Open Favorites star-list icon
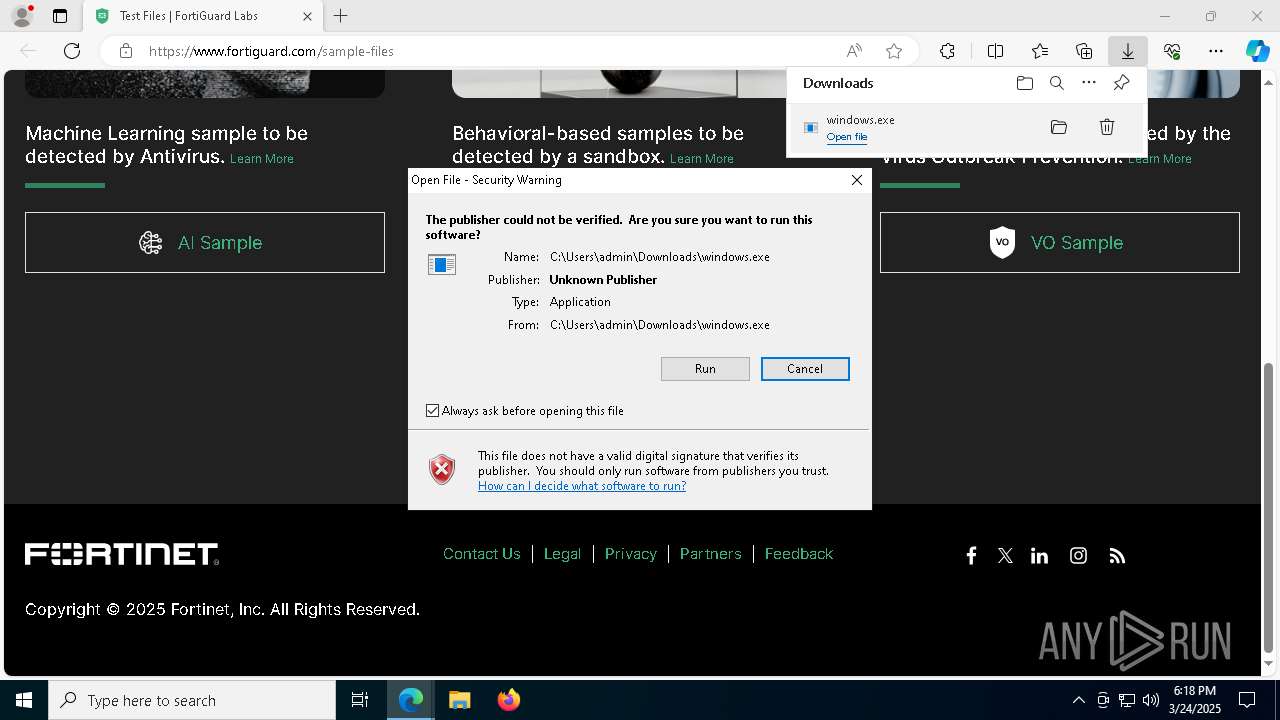The width and height of the screenshot is (1280, 720). (1040, 51)
